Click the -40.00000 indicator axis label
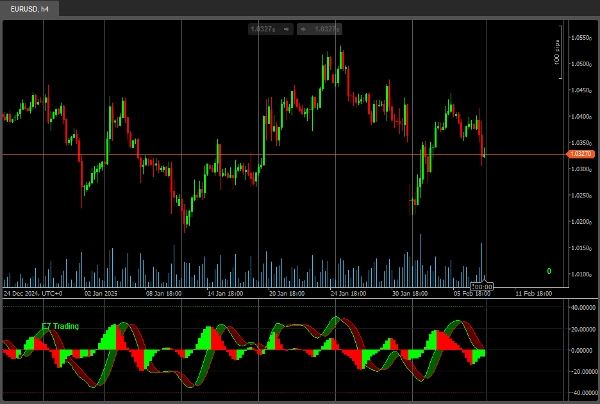The height and width of the screenshot is (404, 600). (x=583, y=393)
